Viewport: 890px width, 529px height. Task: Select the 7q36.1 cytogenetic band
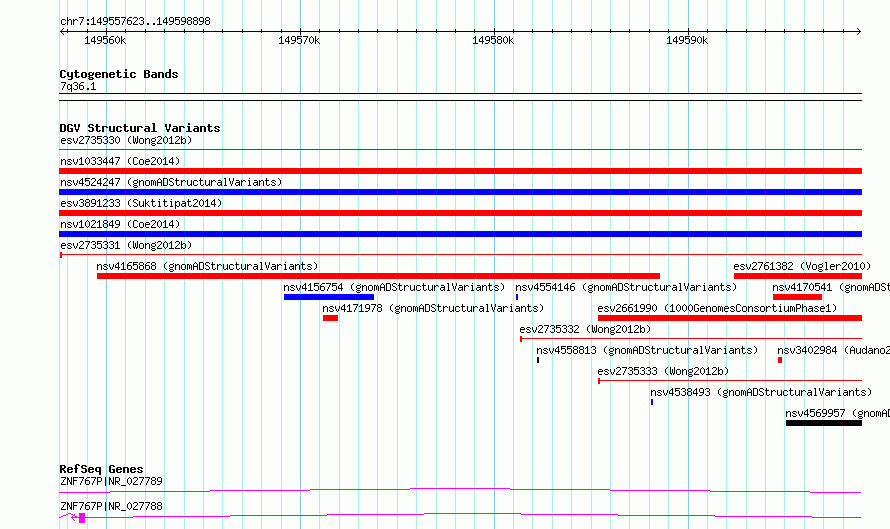click(460, 97)
